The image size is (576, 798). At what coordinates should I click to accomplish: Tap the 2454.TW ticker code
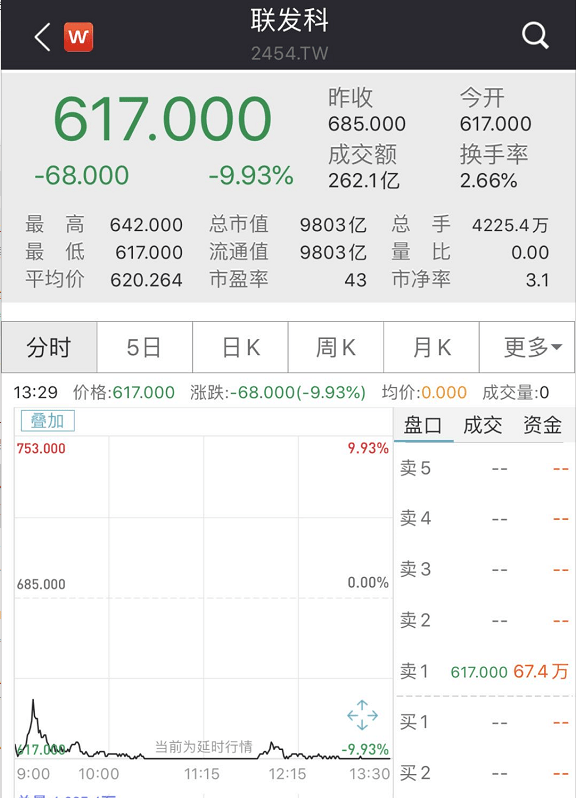(289, 53)
